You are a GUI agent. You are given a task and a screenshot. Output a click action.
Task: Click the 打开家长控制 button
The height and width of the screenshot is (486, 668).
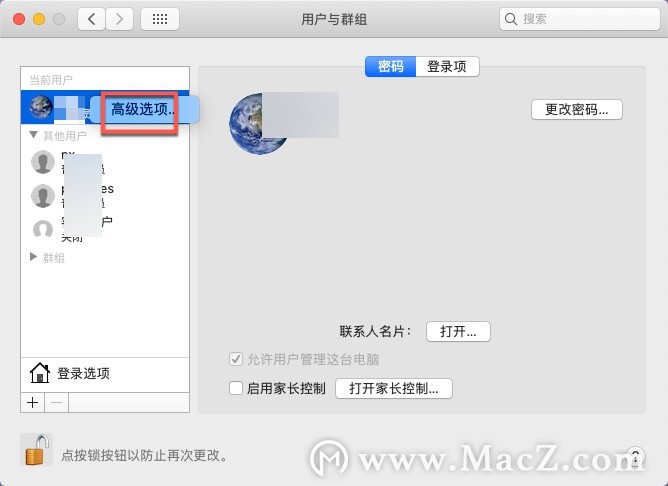pos(394,388)
